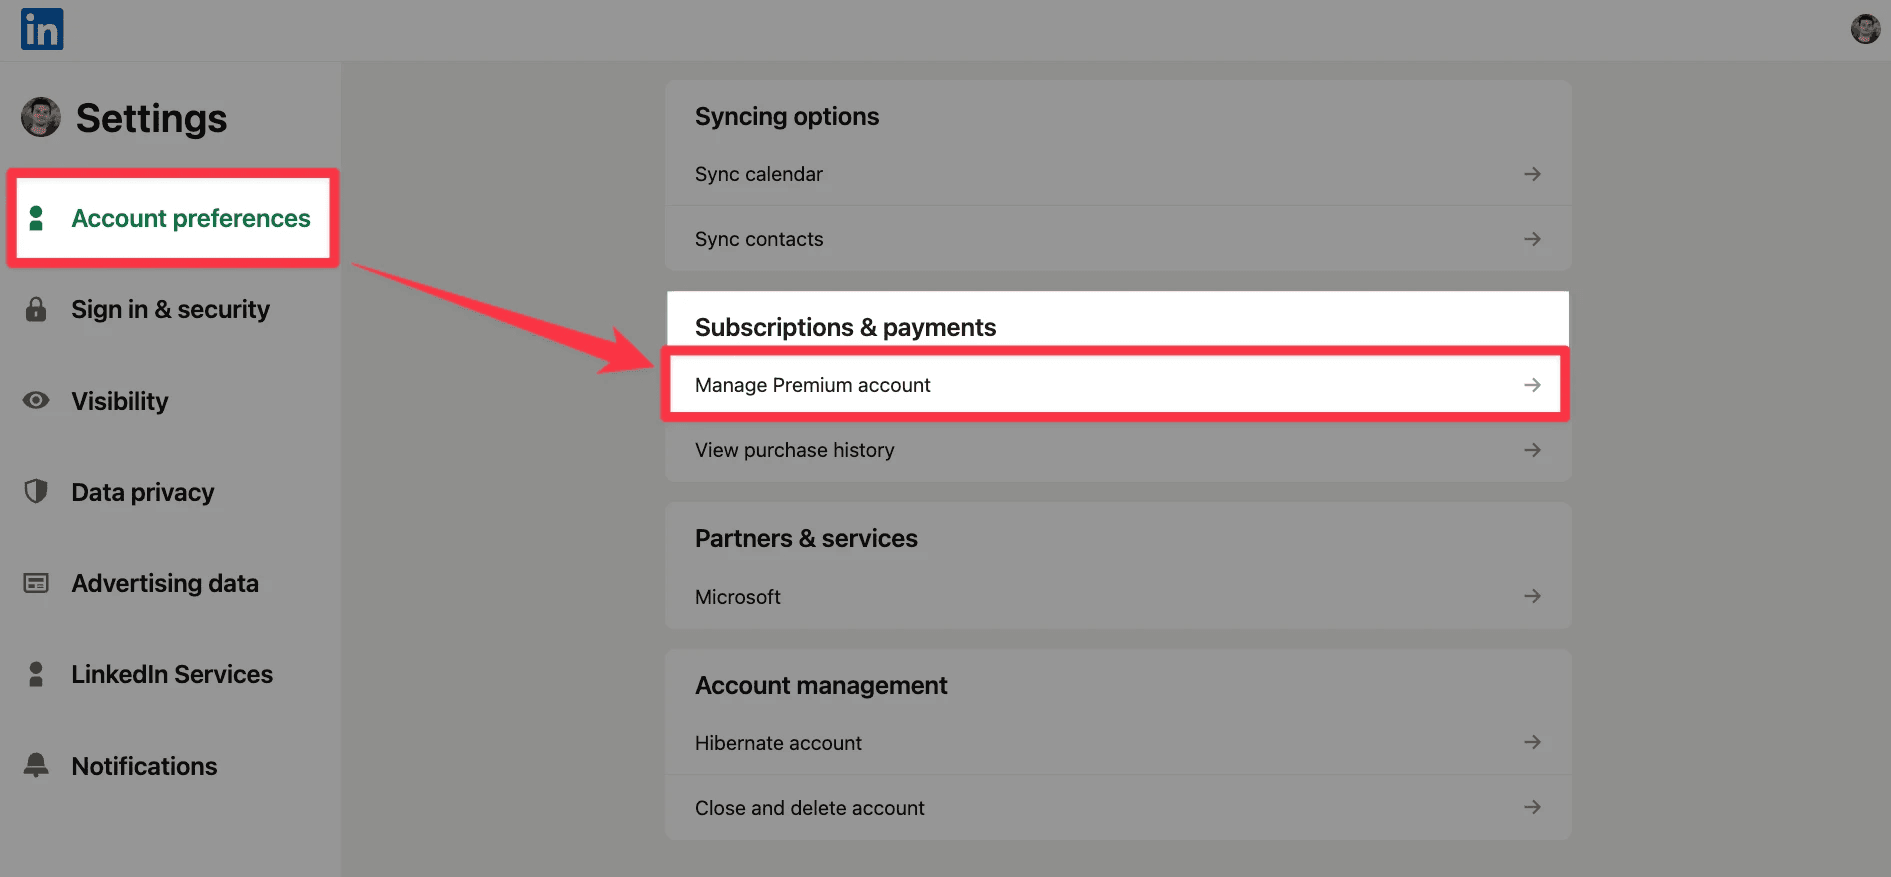The height and width of the screenshot is (877, 1891).
Task: Click arrow on Hibernate account row
Action: click(1532, 742)
